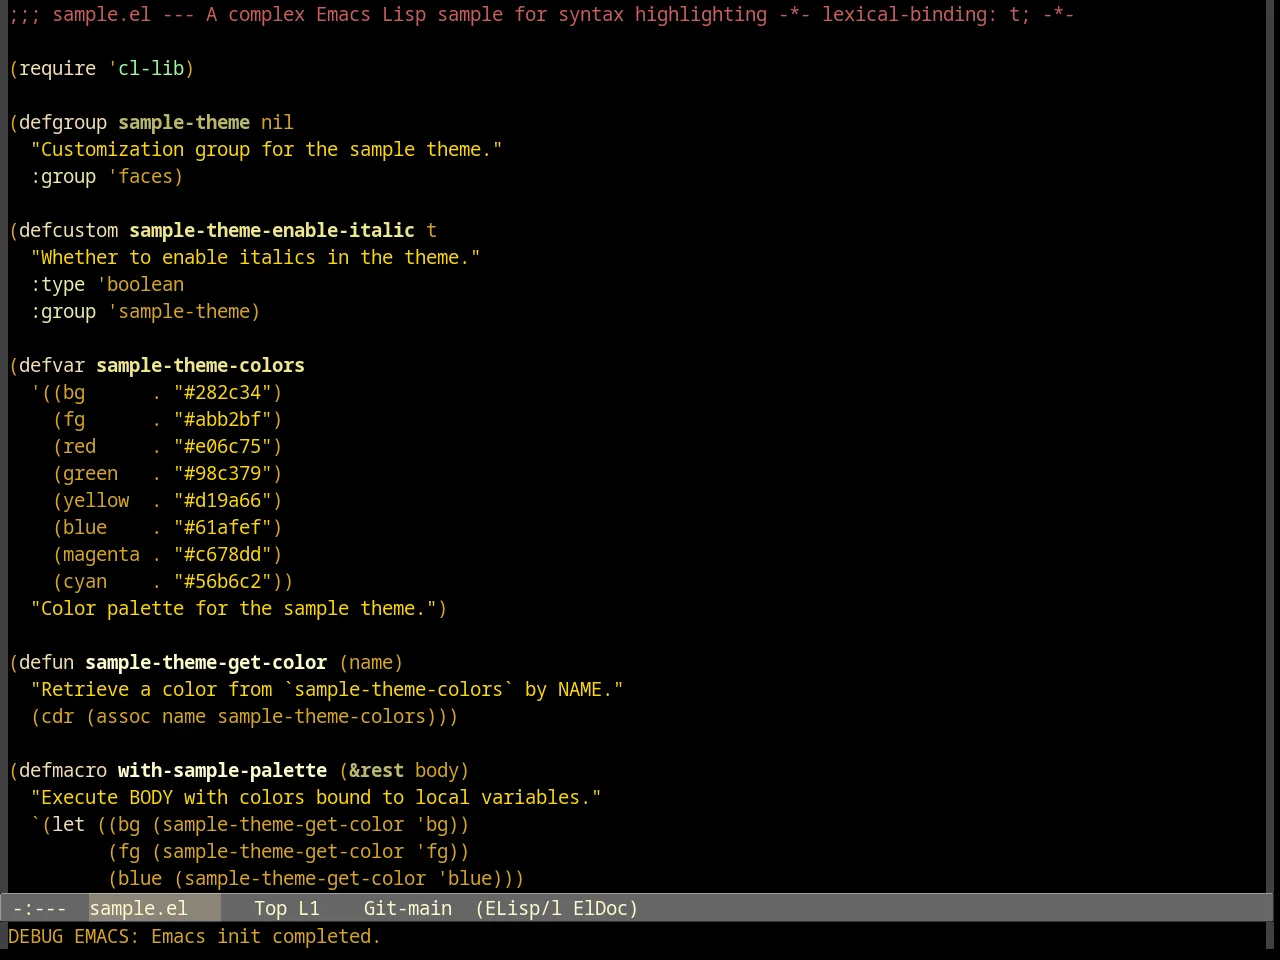Click the defmacro keyword
Screen dimensions: 1280x960
pos(63,770)
